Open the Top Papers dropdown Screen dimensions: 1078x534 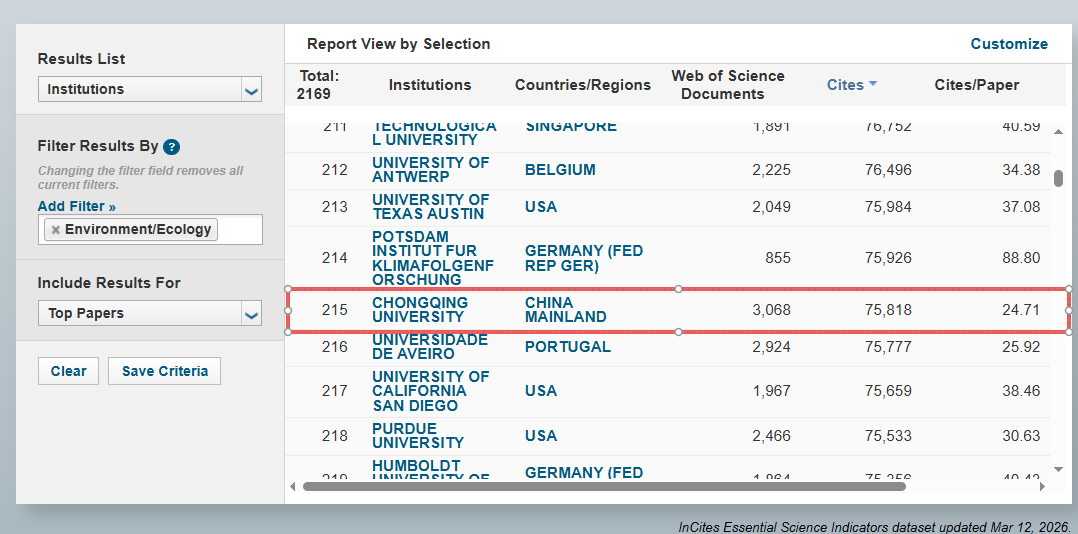(x=150, y=313)
